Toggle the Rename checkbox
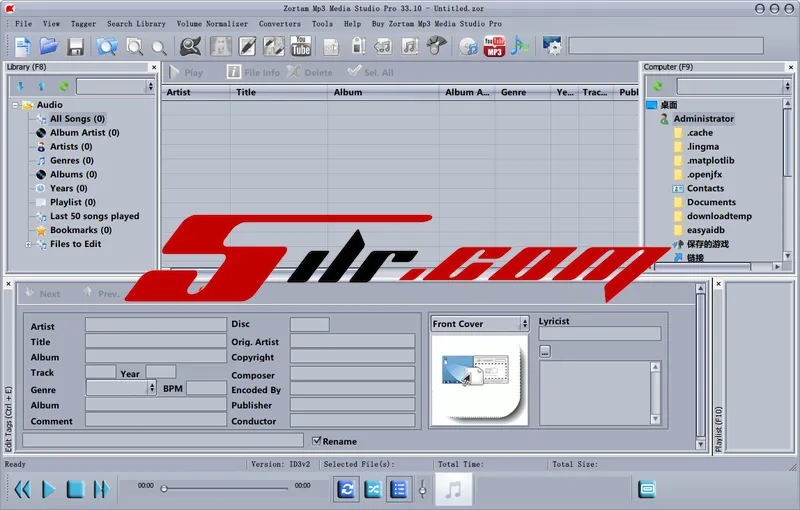The height and width of the screenshot is (510, 800). pos(316,441)
